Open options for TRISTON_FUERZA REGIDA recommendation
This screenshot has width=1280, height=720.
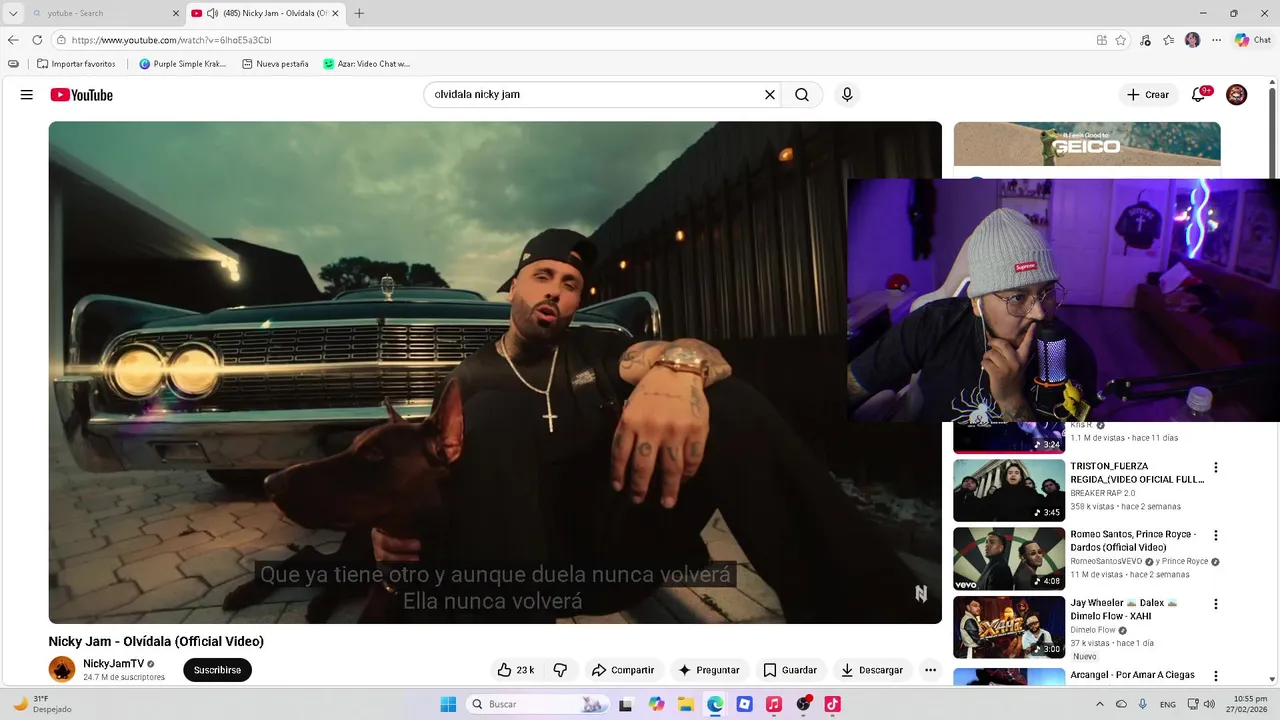click(x=1216, y=468)
